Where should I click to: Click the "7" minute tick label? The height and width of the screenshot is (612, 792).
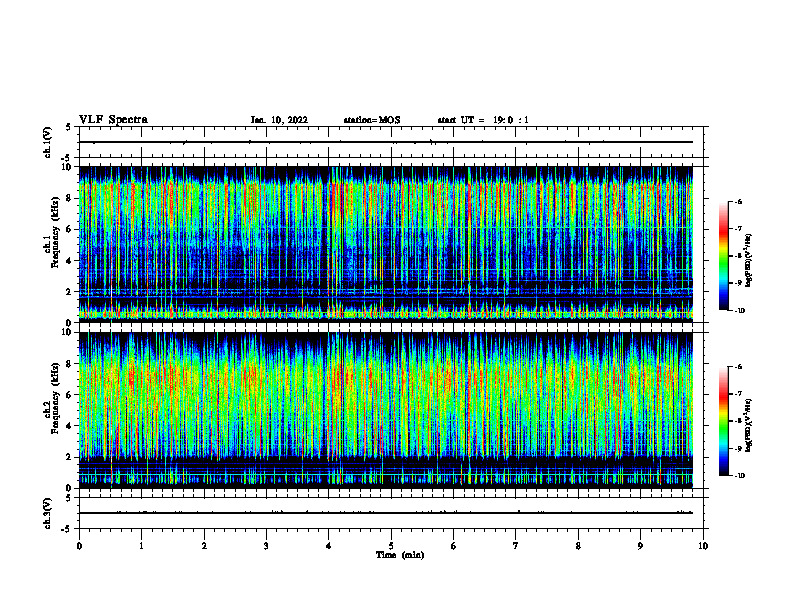coord(516,546)
